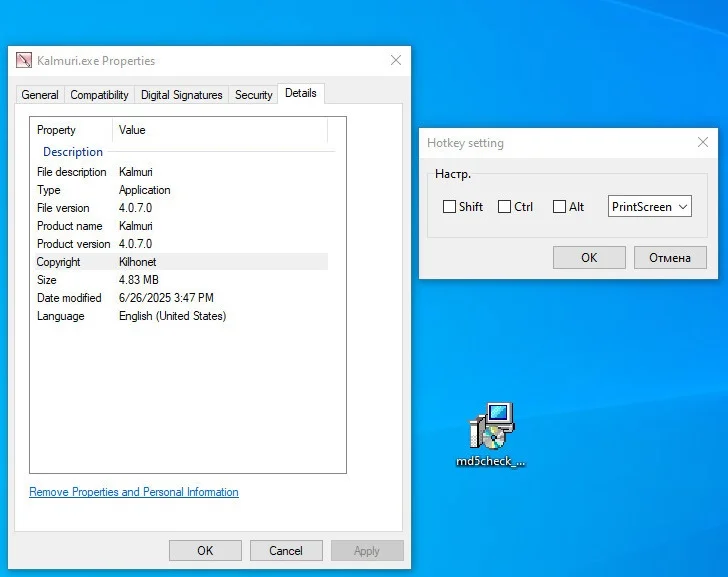
Task: Click Cancel in the Properties window
Action: click(x=286, y=551)
